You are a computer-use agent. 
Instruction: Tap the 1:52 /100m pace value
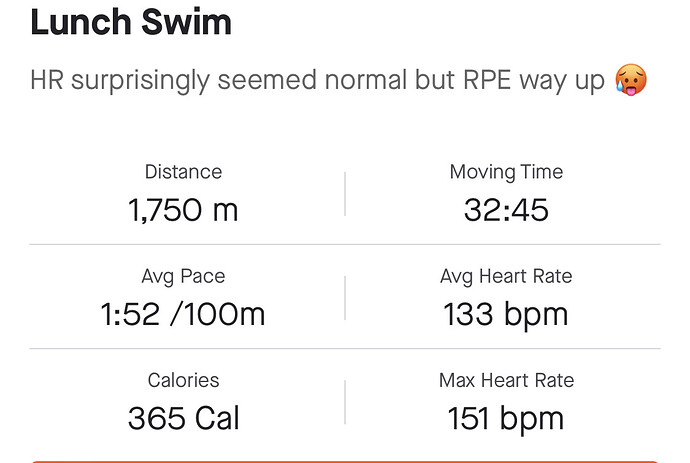(x=183, y=314)
